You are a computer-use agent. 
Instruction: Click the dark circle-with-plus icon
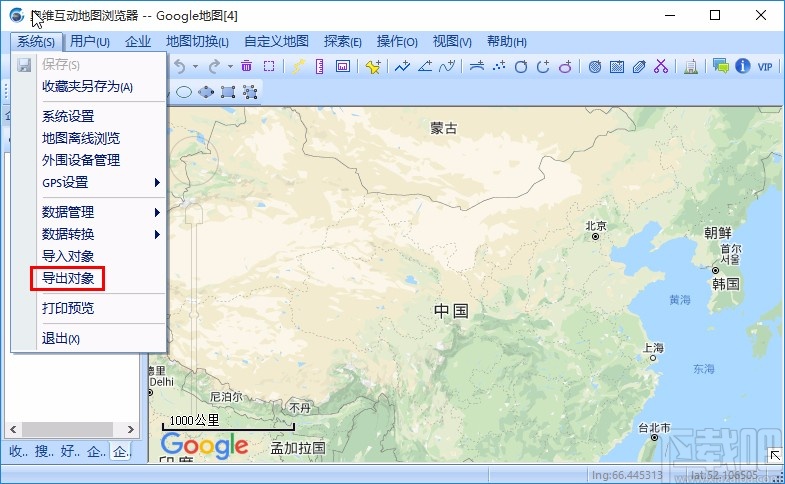543,66
